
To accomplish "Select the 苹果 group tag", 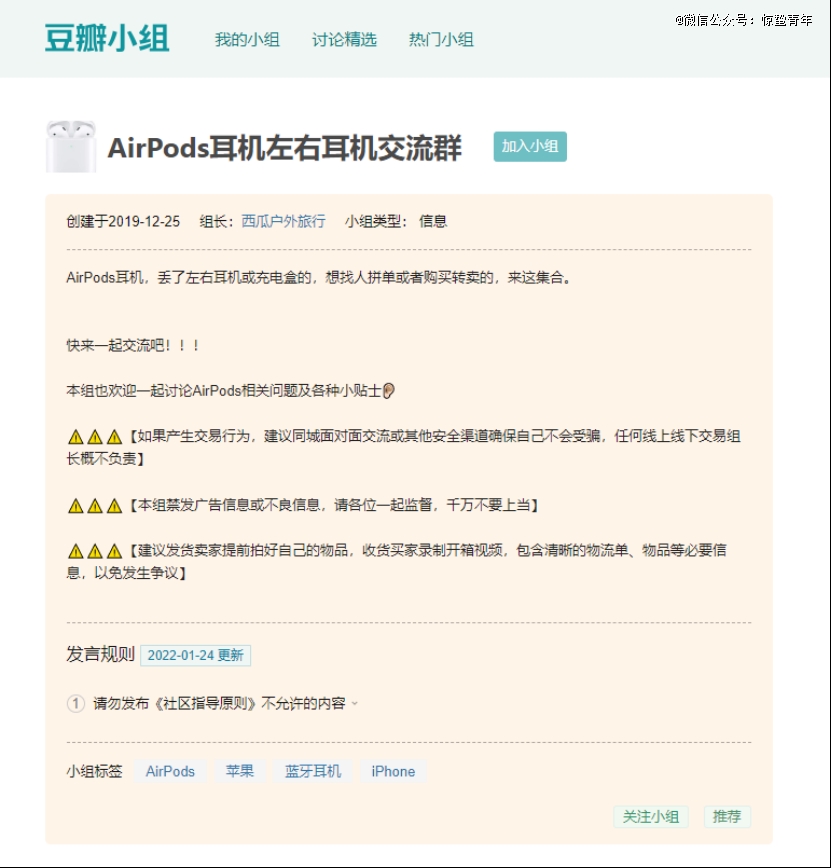I will [240, 771].
